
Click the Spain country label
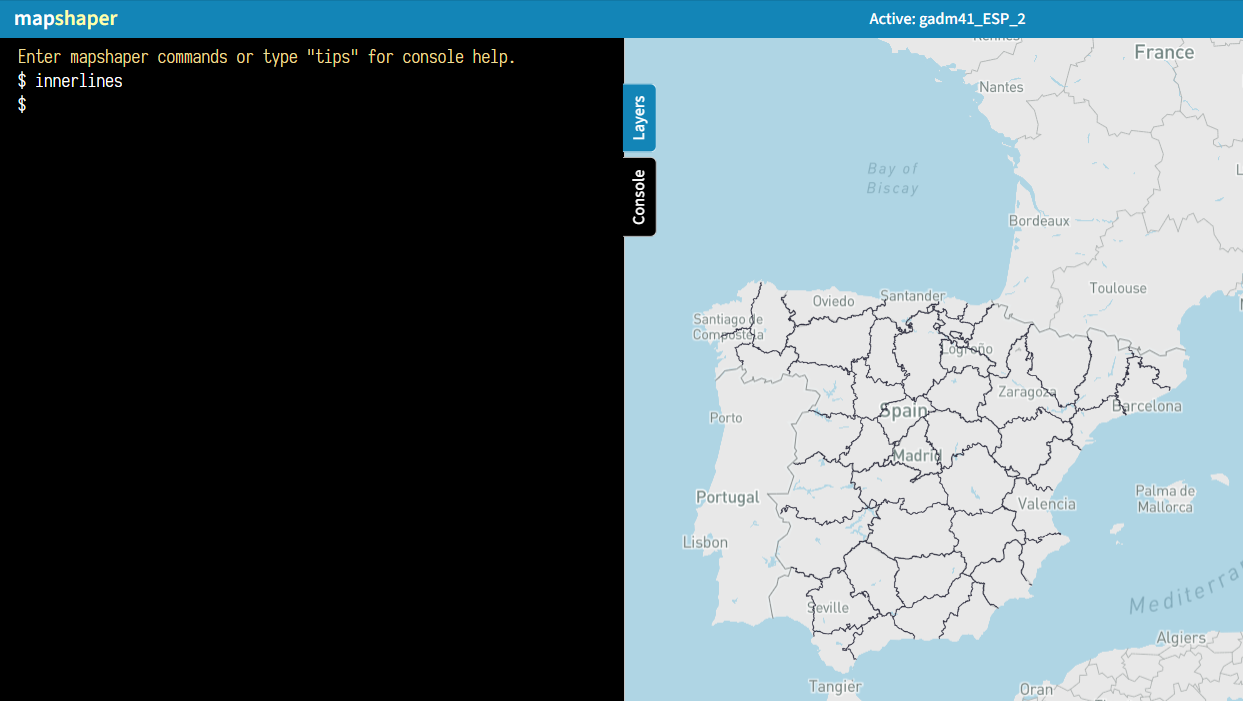point(904,411)
